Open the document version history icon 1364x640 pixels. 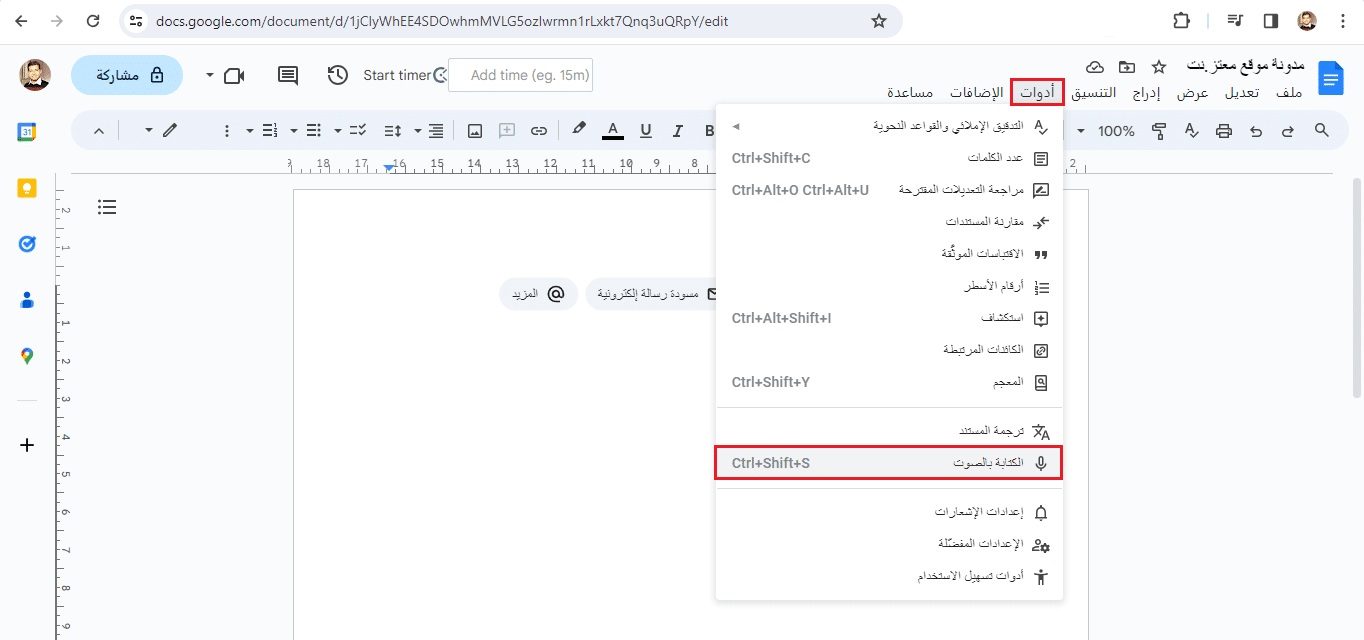[338, 75]
